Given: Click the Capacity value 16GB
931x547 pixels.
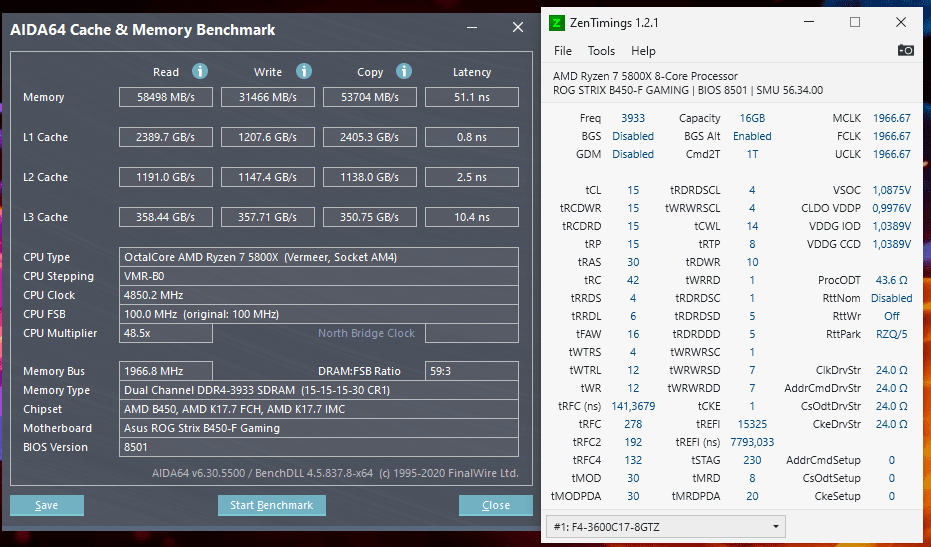Looking at the screenshot, I should point(752,118).
